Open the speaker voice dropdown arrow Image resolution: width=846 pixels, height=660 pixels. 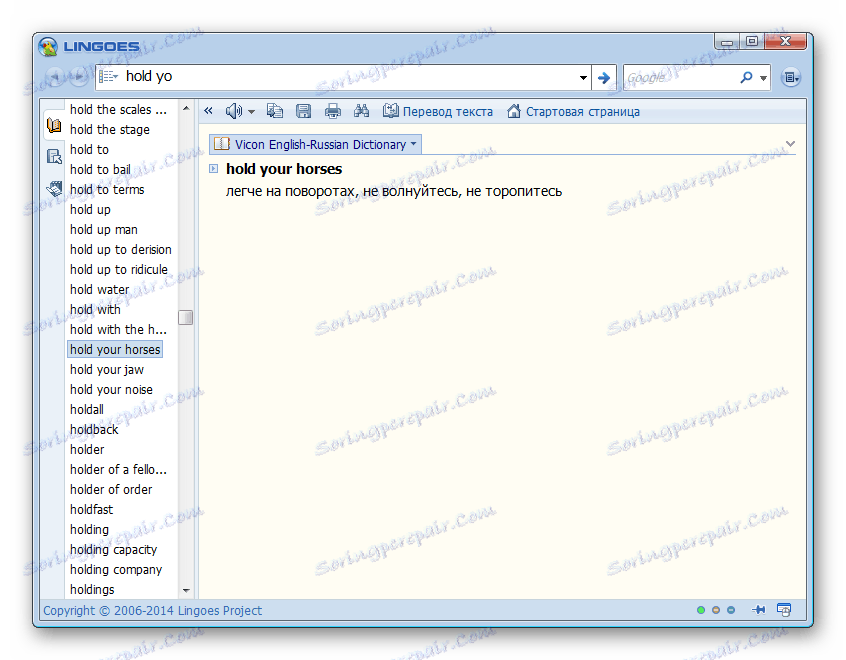pos(251,112)
